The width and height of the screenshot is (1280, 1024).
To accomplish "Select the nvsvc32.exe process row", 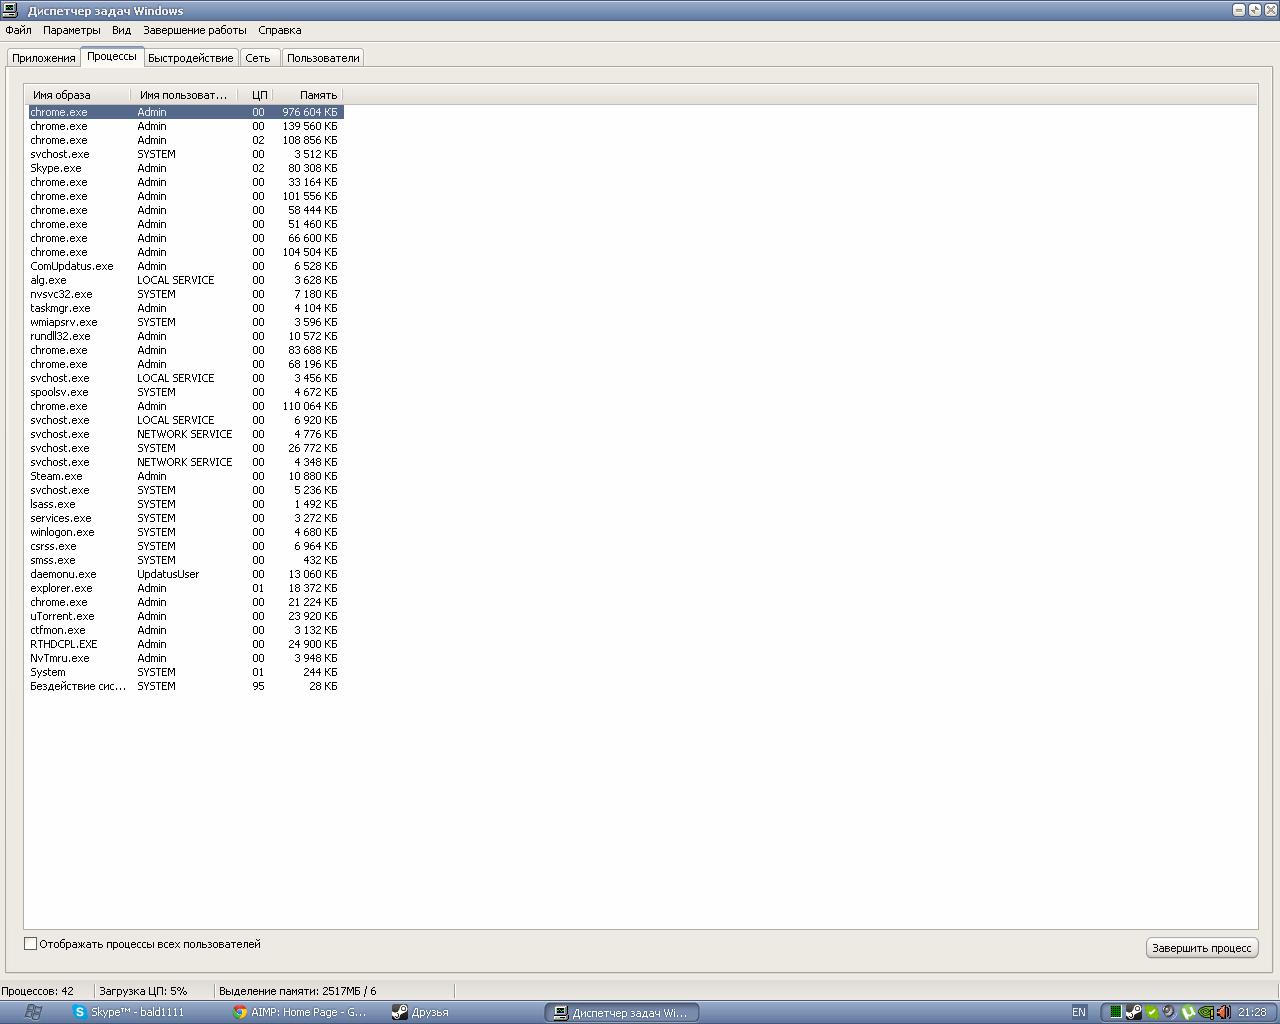I will pos(185,294).
